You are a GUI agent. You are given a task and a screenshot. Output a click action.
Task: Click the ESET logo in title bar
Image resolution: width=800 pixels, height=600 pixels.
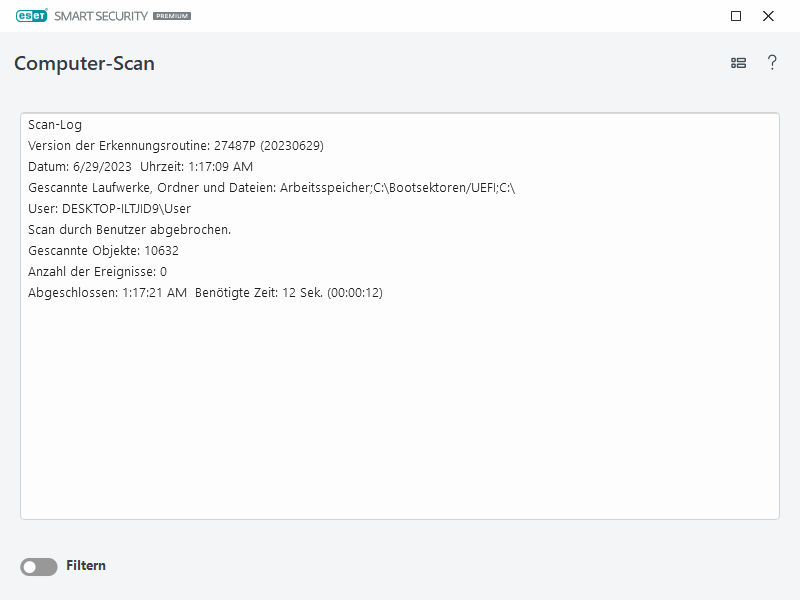tap(31, 16)
